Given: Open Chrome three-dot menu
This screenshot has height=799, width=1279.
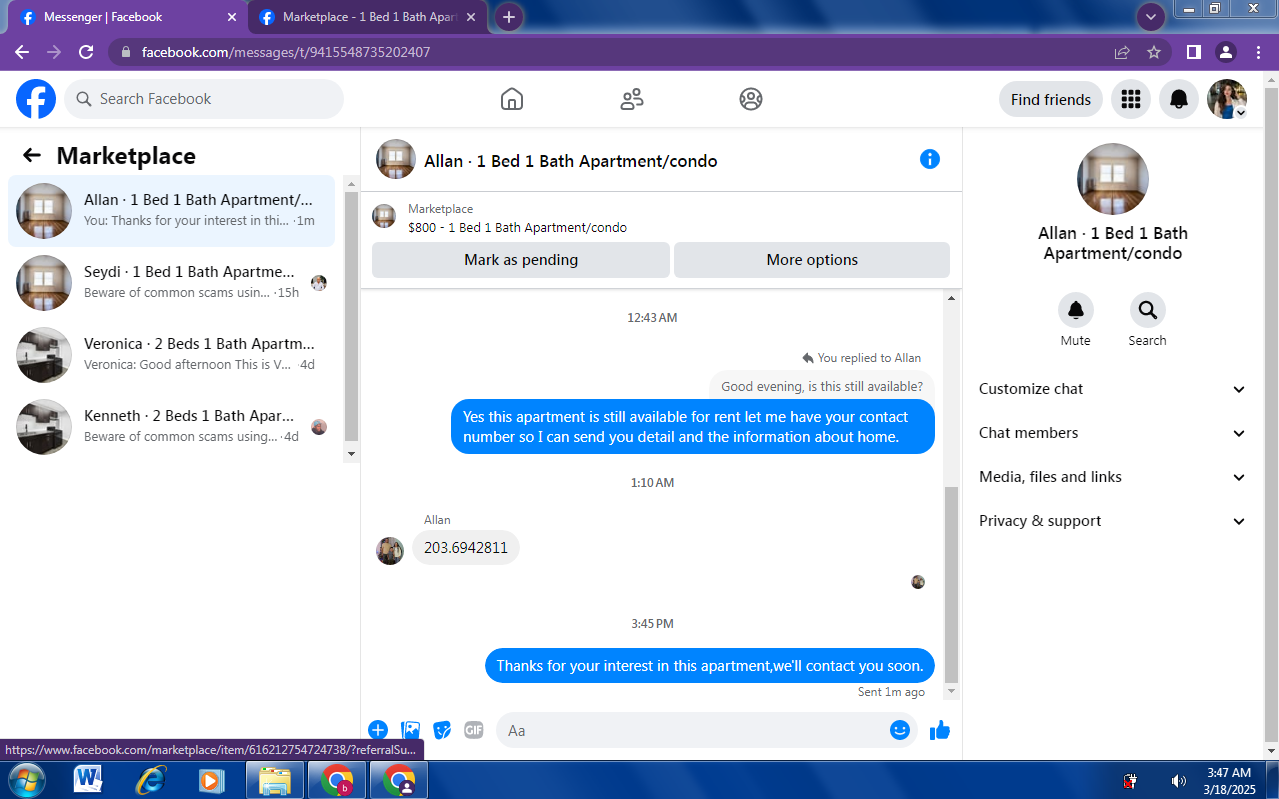Looking at the screenshot, I should [1258, 52].
